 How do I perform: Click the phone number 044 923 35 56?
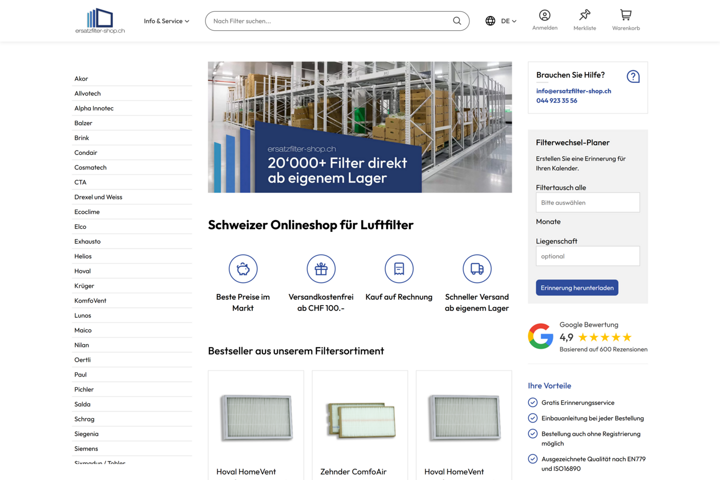[557, 101]
